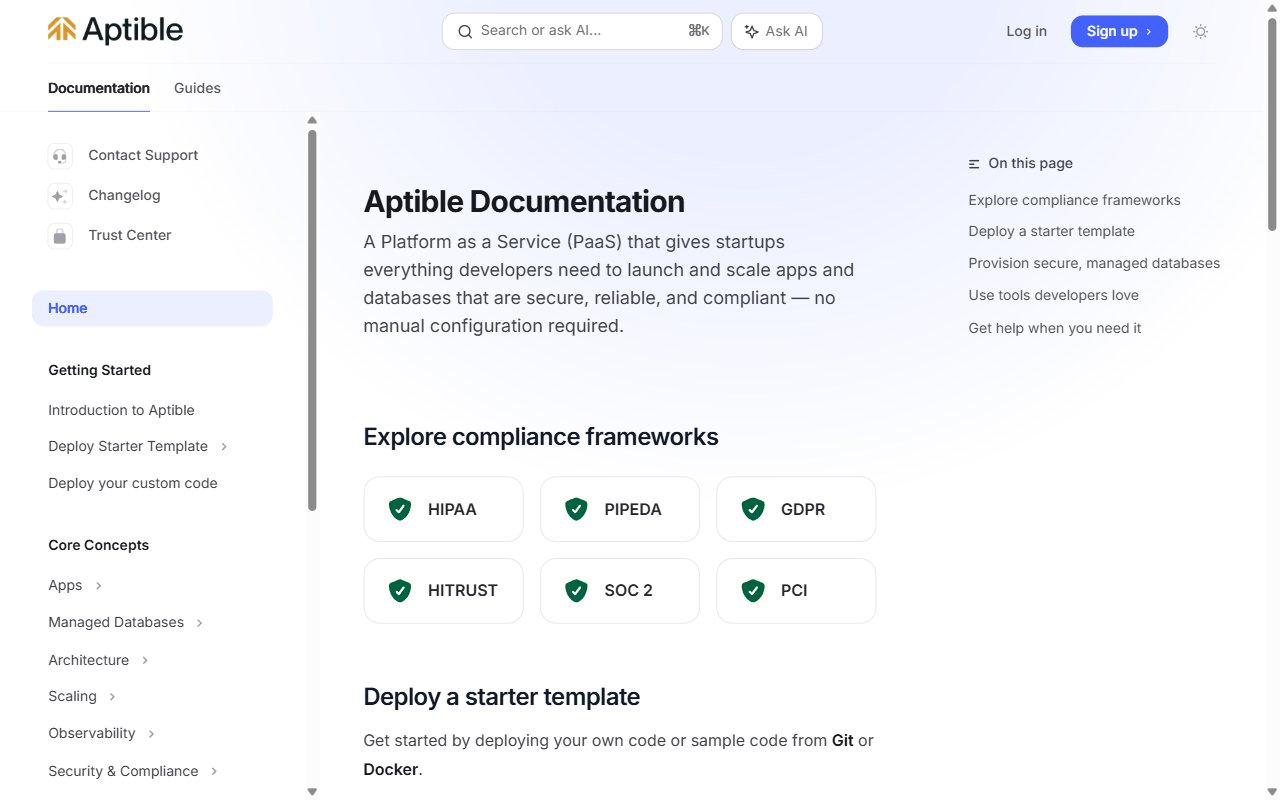
Task: Click the HIPAA shield icon
Action: 400,509
